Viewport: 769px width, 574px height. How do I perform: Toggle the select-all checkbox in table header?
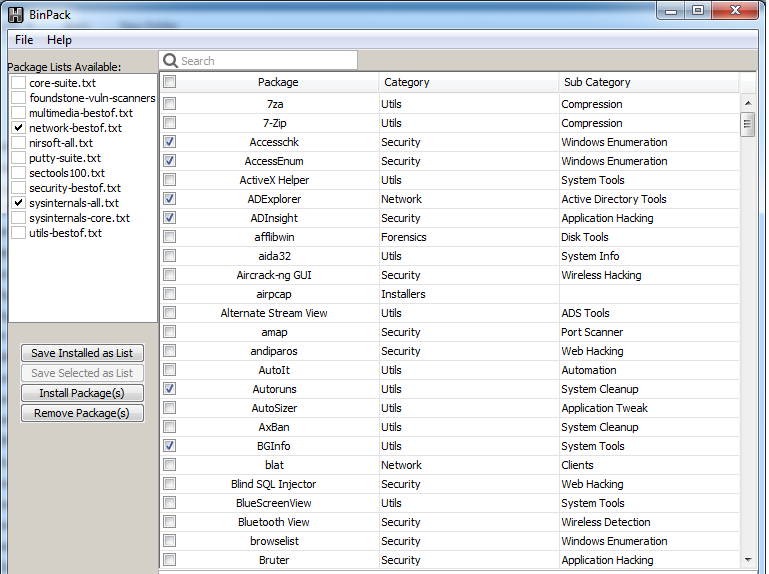coord(170,82)
